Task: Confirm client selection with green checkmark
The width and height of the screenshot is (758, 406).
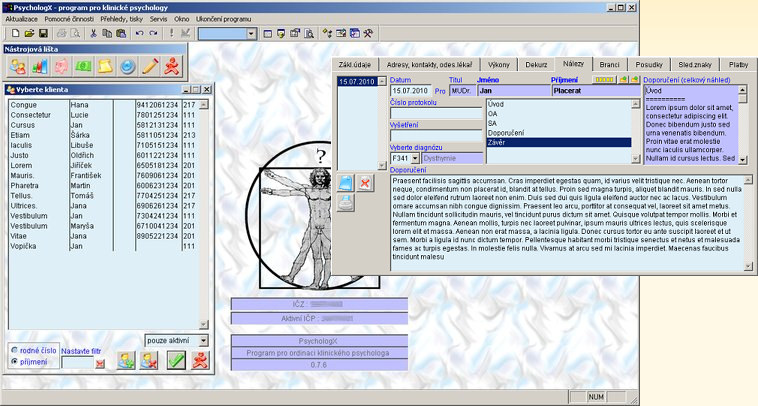Action: [176, 361]
